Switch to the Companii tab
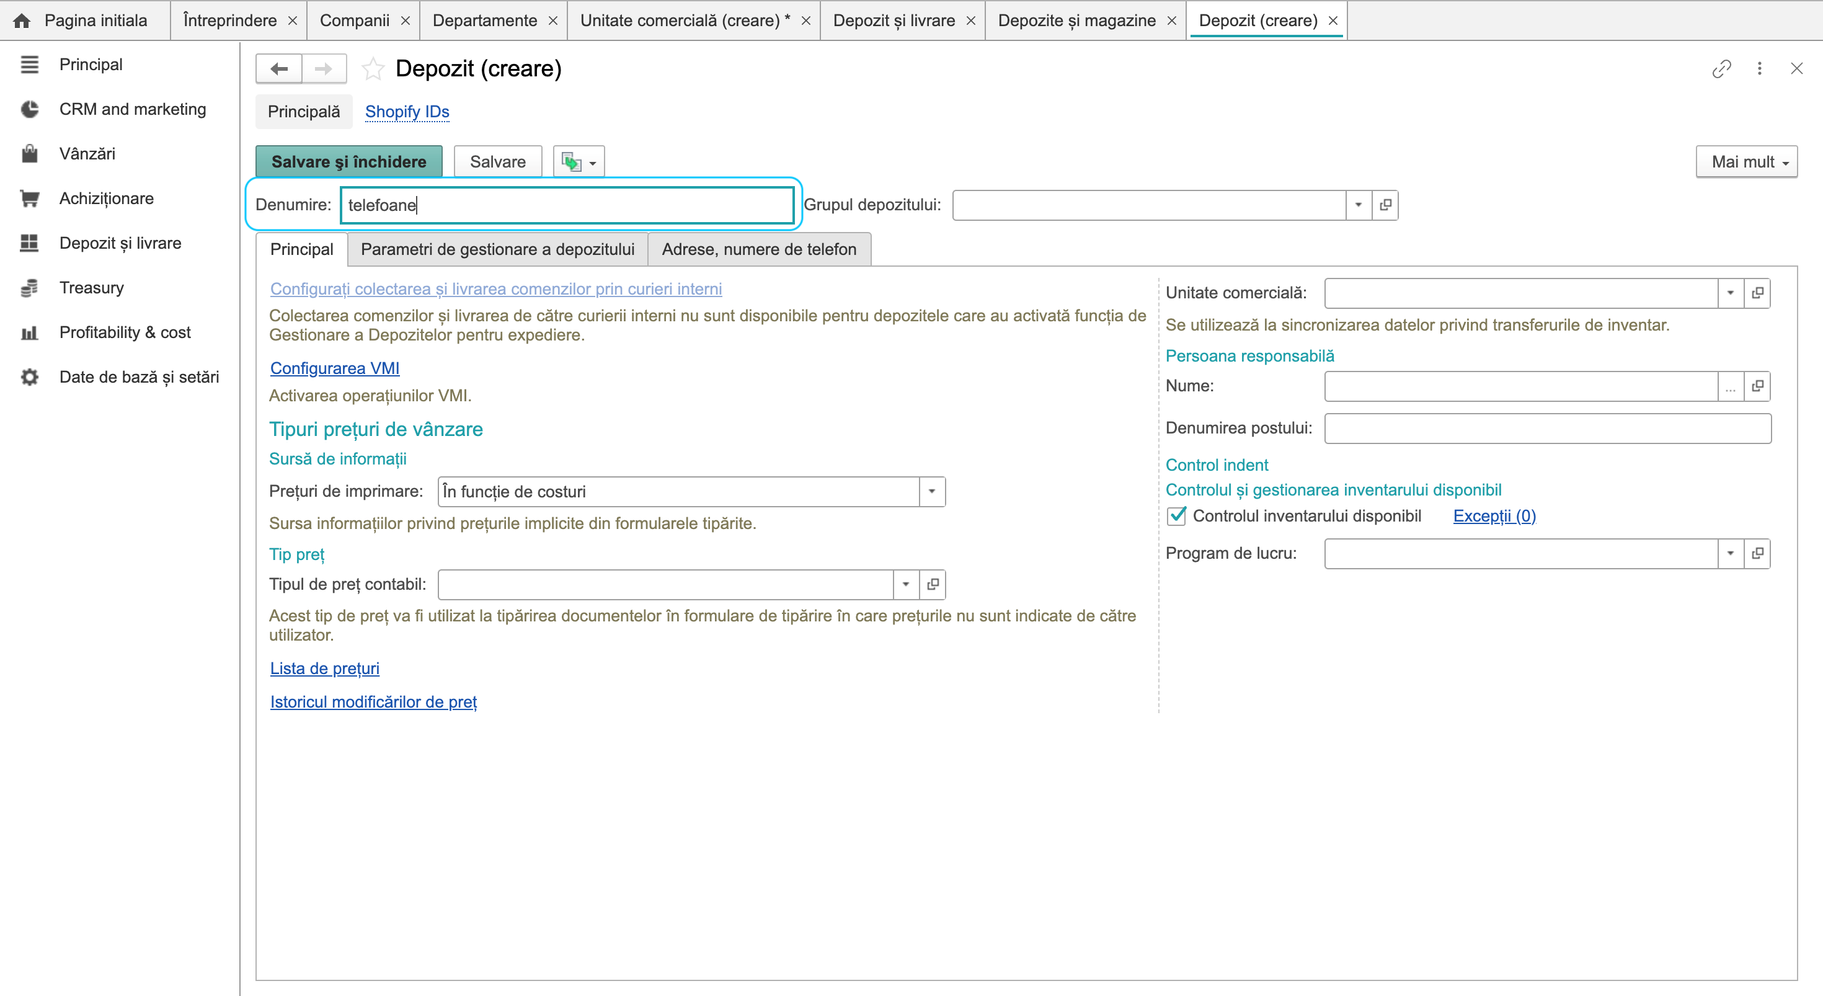The width and height of the screenshot is (1823, 996). (x=355, y=20)
